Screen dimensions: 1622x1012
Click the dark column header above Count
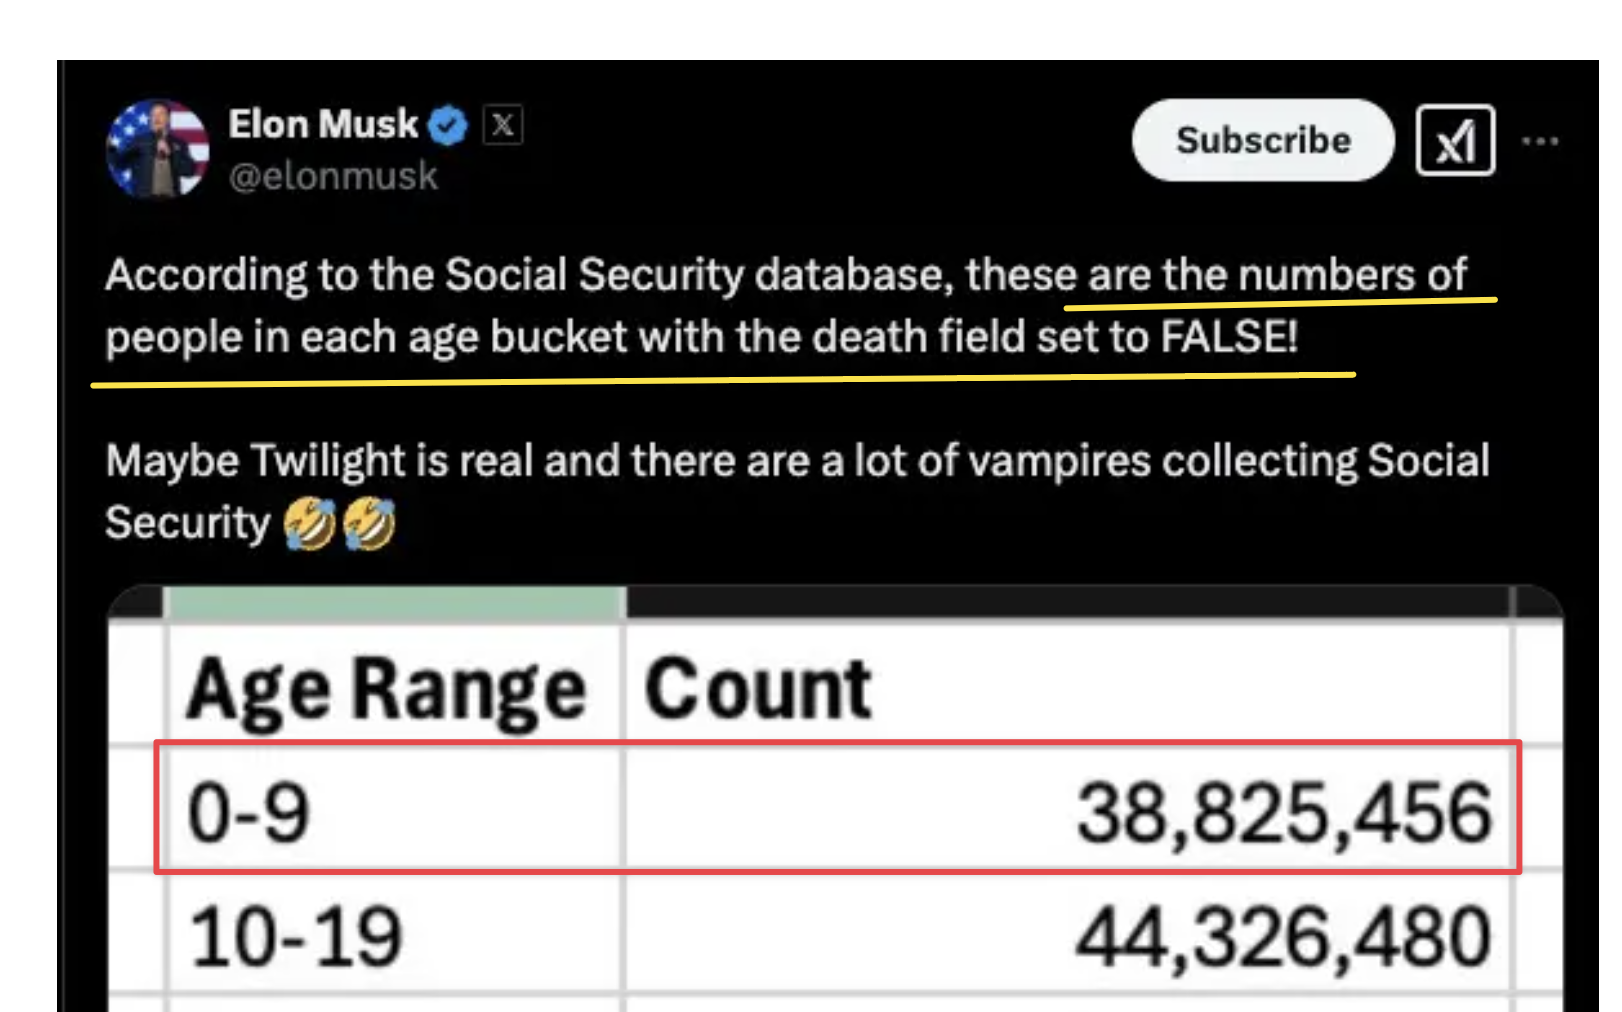coord(1066,602)
